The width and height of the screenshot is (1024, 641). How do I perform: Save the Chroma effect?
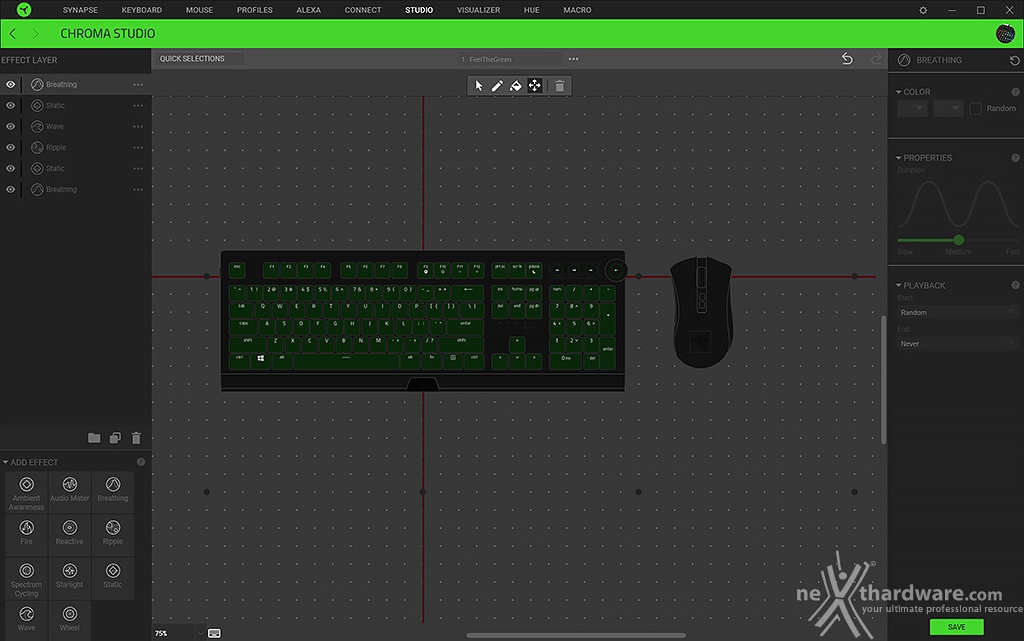point(957,627)
